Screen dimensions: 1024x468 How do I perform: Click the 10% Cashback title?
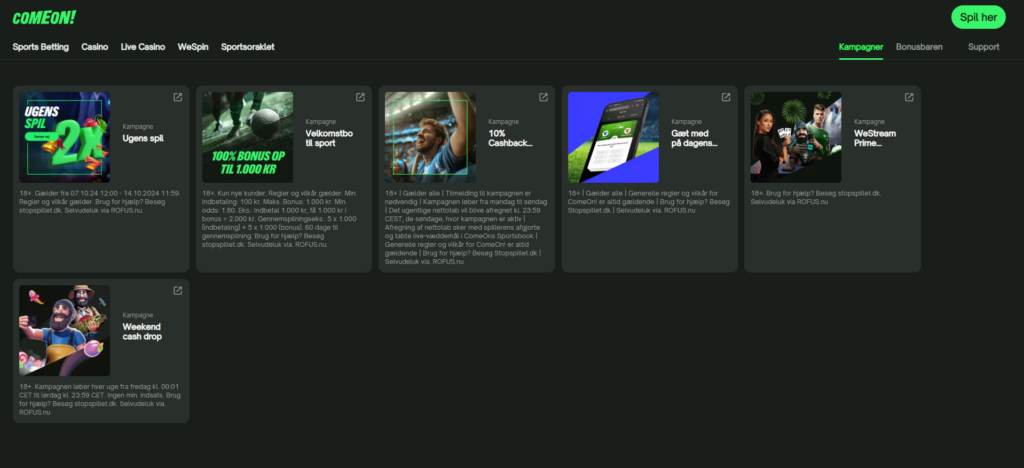coord(511,138)
